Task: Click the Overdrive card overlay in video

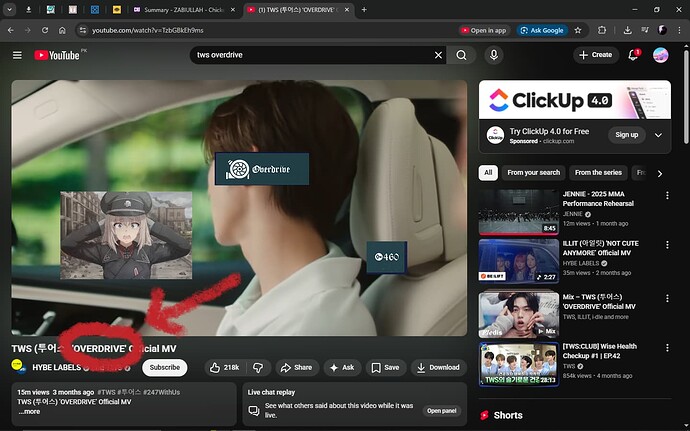Action: point(262,169)
